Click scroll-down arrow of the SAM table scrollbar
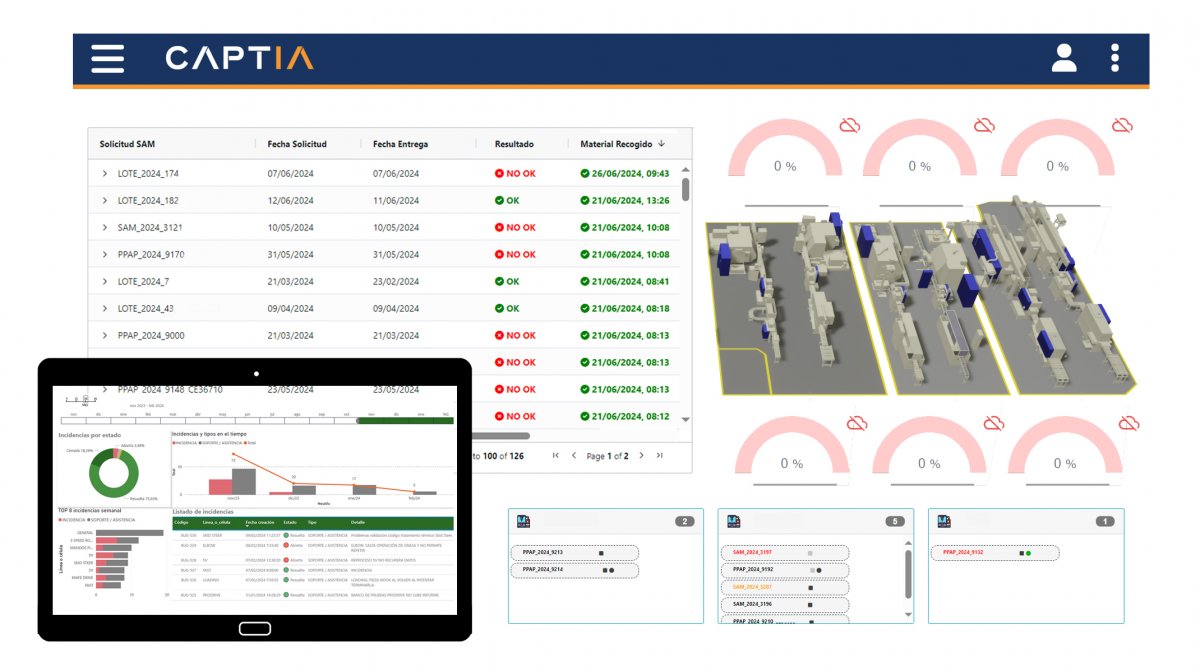Viewport: 1200px width, 672px height. click(685, 419)
